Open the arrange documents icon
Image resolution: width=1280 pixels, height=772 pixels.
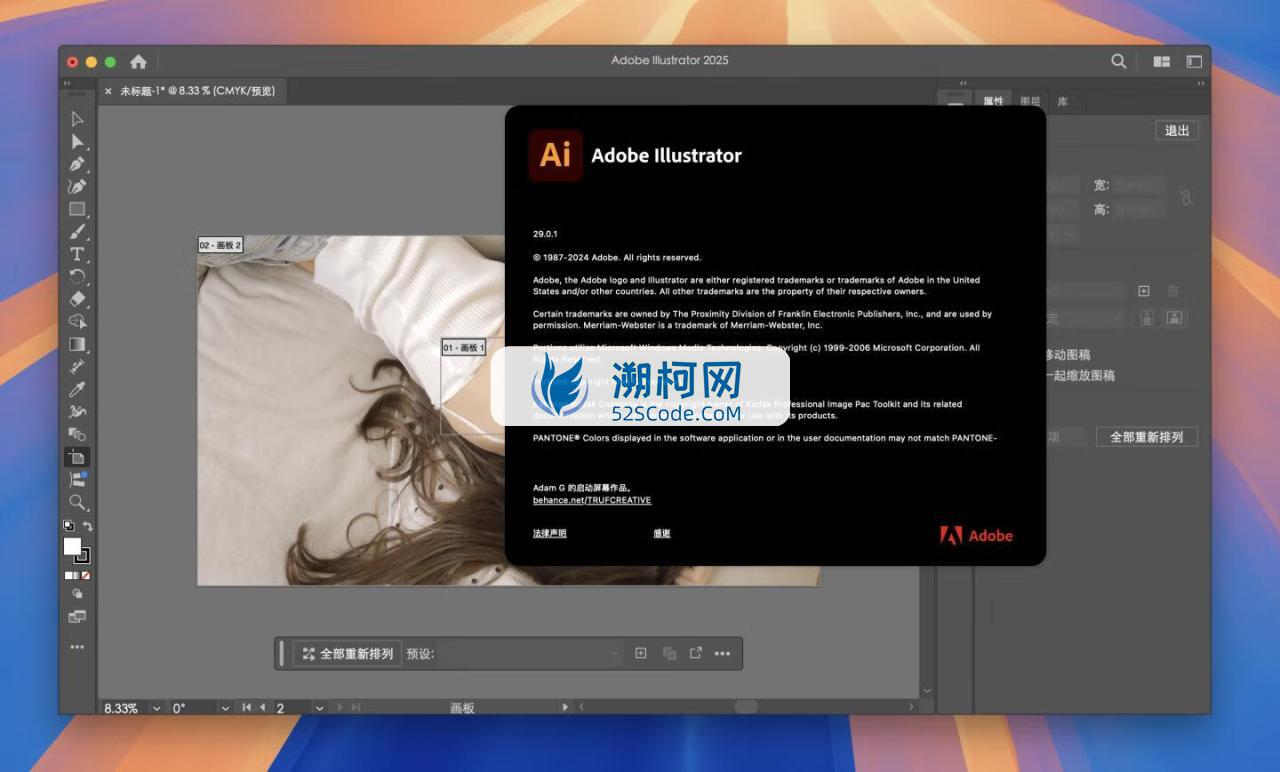click(x=1161, y=61)
